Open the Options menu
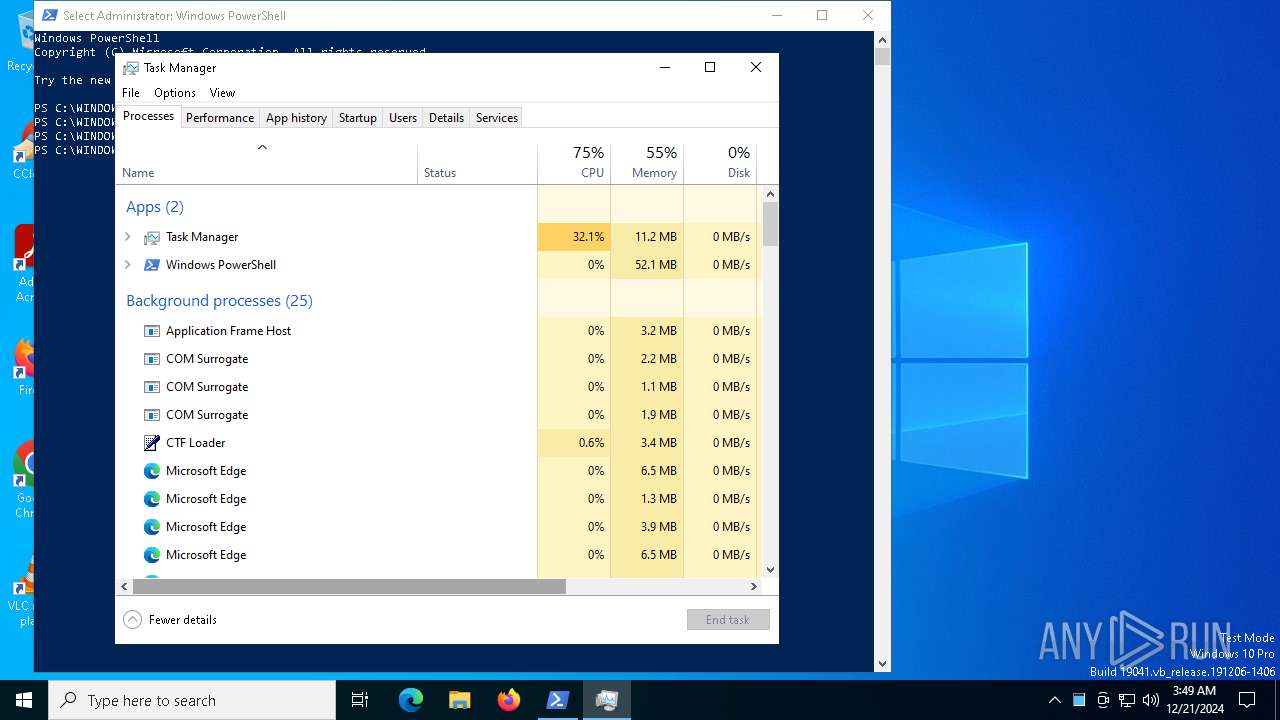Viewport: 1280px width, 720px height. [175, 92]
